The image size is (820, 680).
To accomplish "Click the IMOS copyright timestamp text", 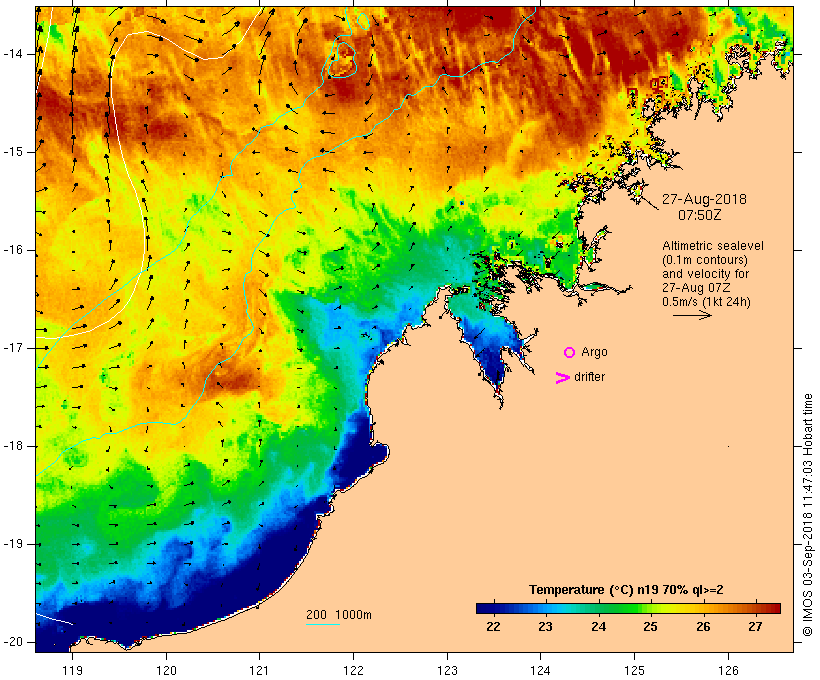I will (808, 515).
